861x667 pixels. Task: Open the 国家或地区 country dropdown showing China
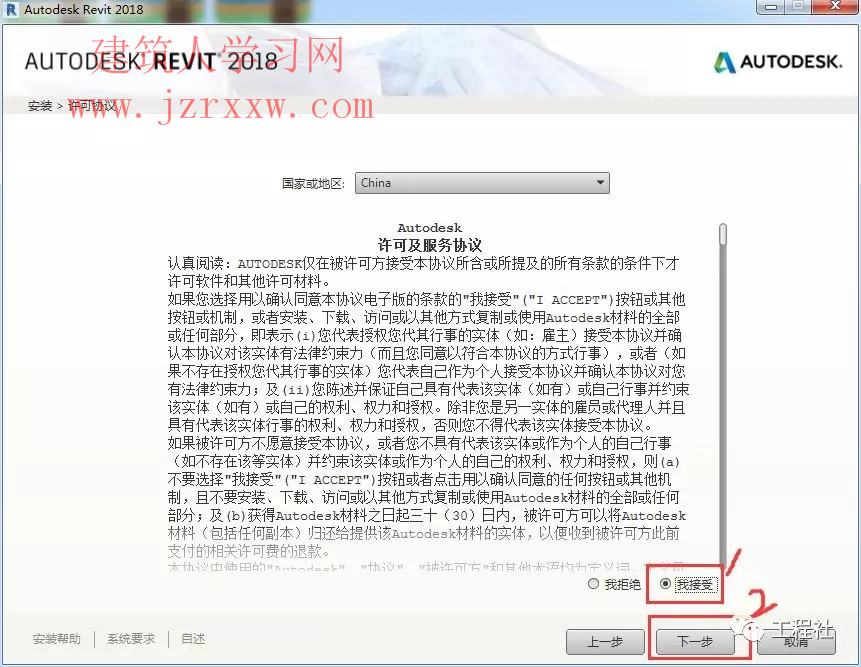(x=482, y=183)
